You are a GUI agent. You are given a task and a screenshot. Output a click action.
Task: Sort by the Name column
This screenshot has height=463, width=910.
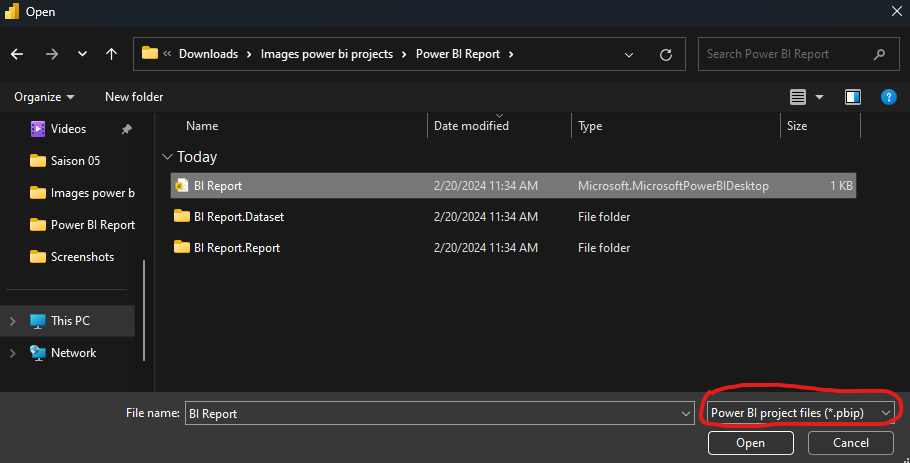coord(202,126)
